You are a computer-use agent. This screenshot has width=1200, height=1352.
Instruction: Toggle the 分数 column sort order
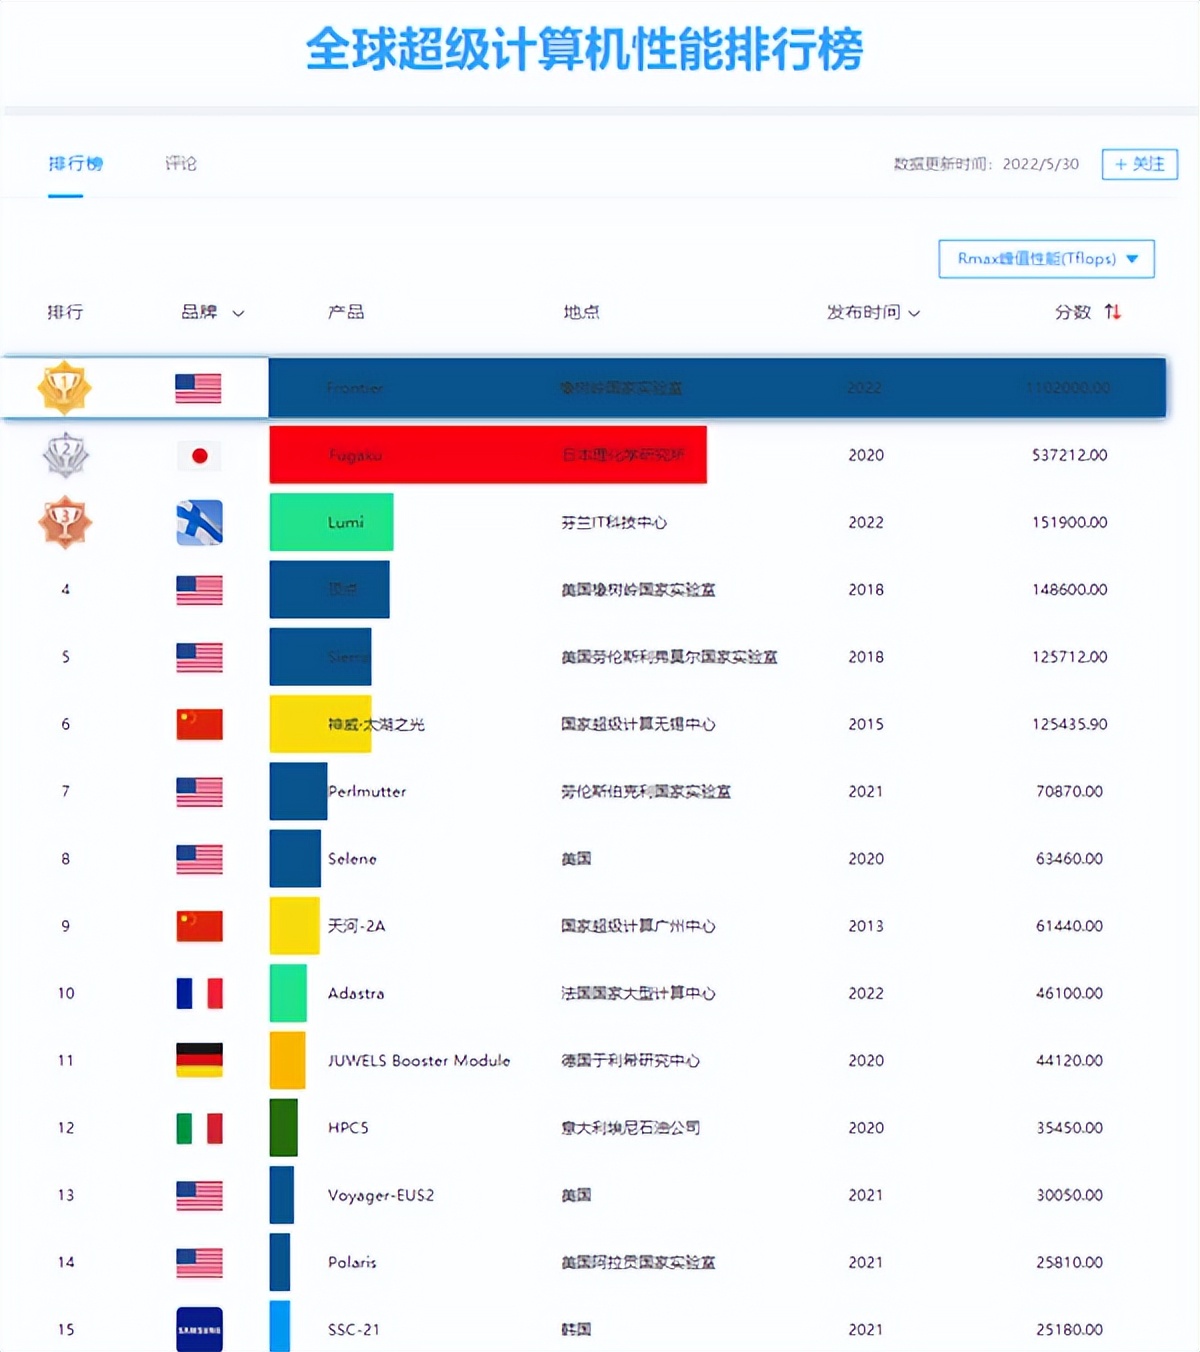point(1113,312)
